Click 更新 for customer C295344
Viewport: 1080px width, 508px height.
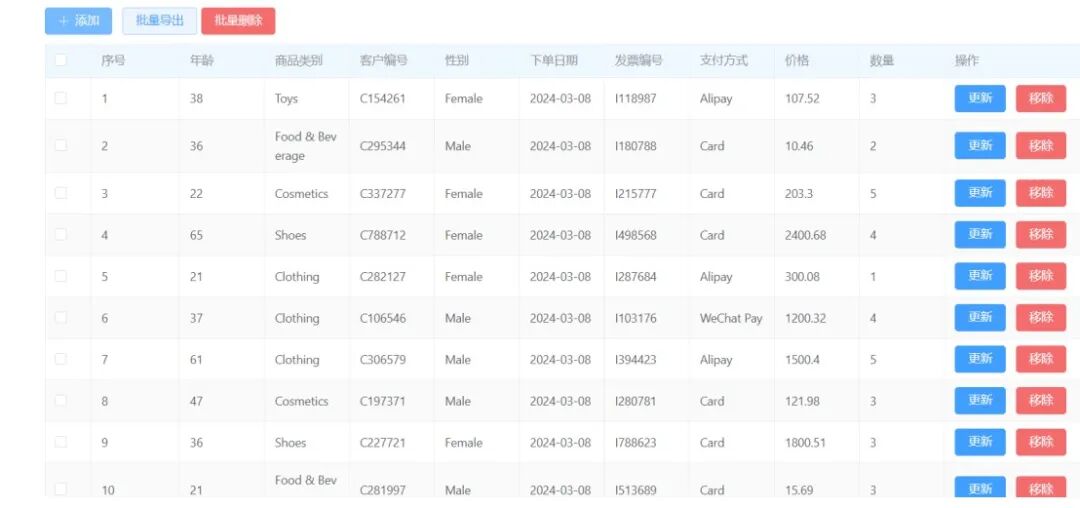[x=979, y=145]
